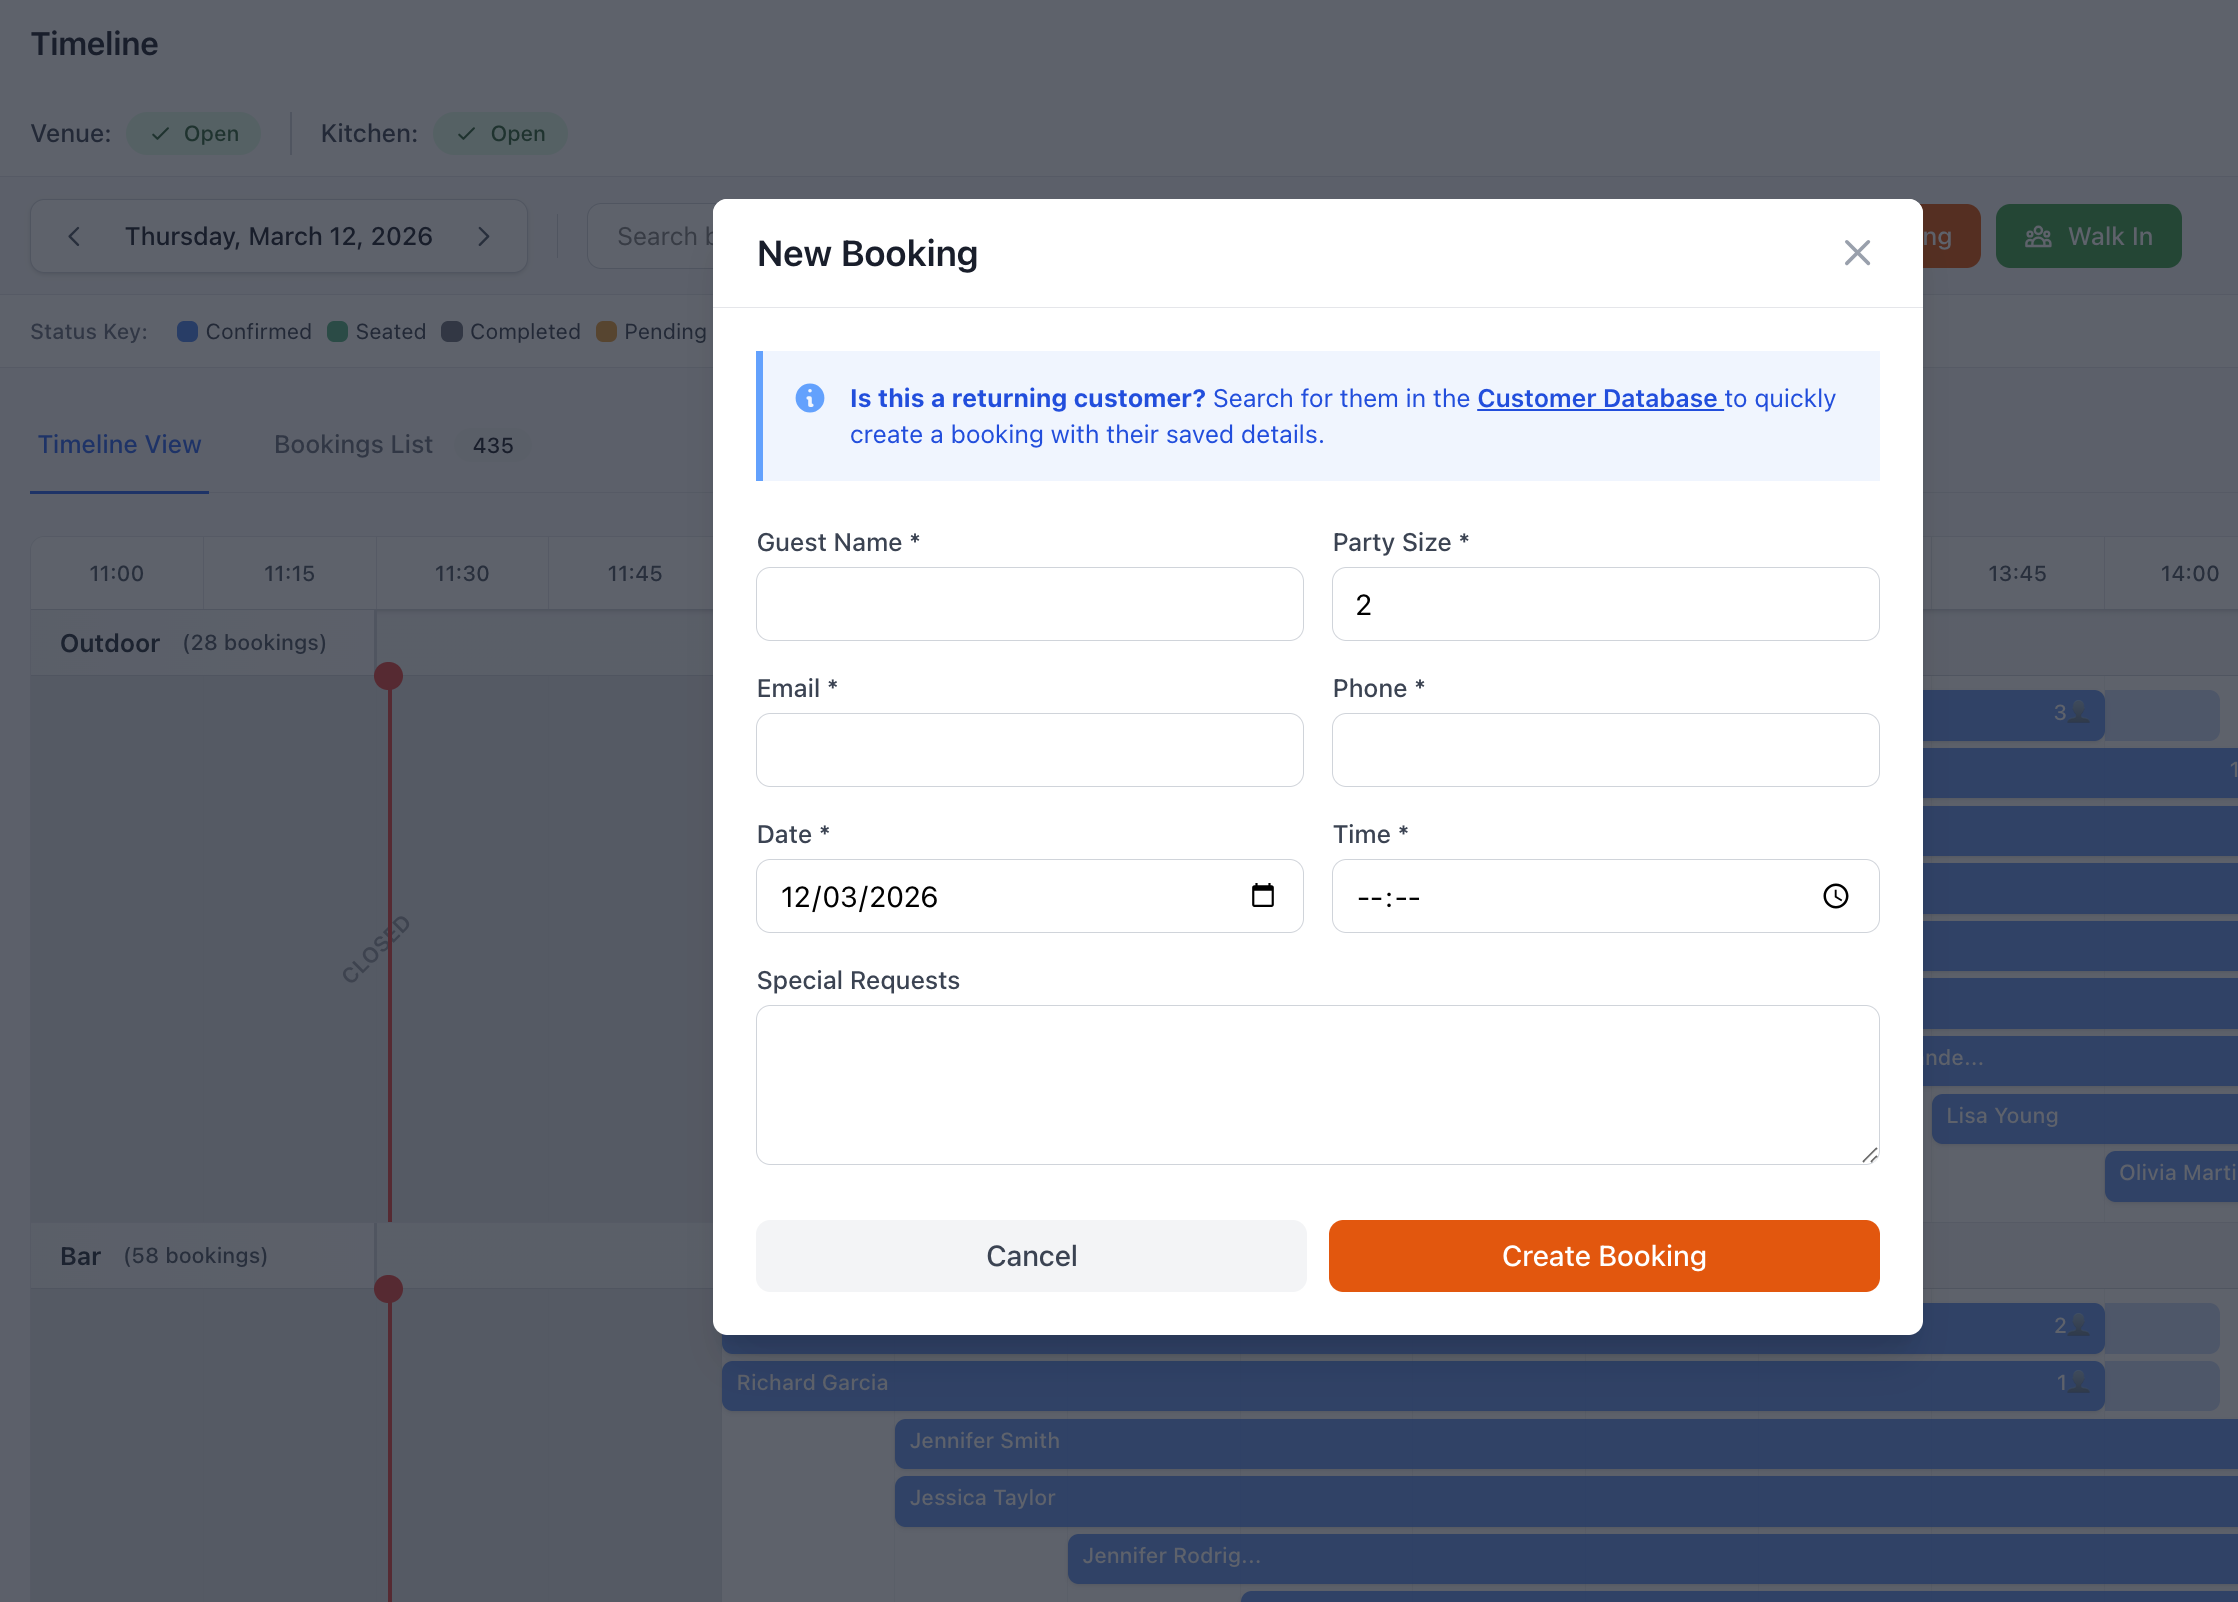The height and width of the screenshot is (1602, 2238).
Task: Navigate to the previous day using left chevron
Action: tap(75, 236)
